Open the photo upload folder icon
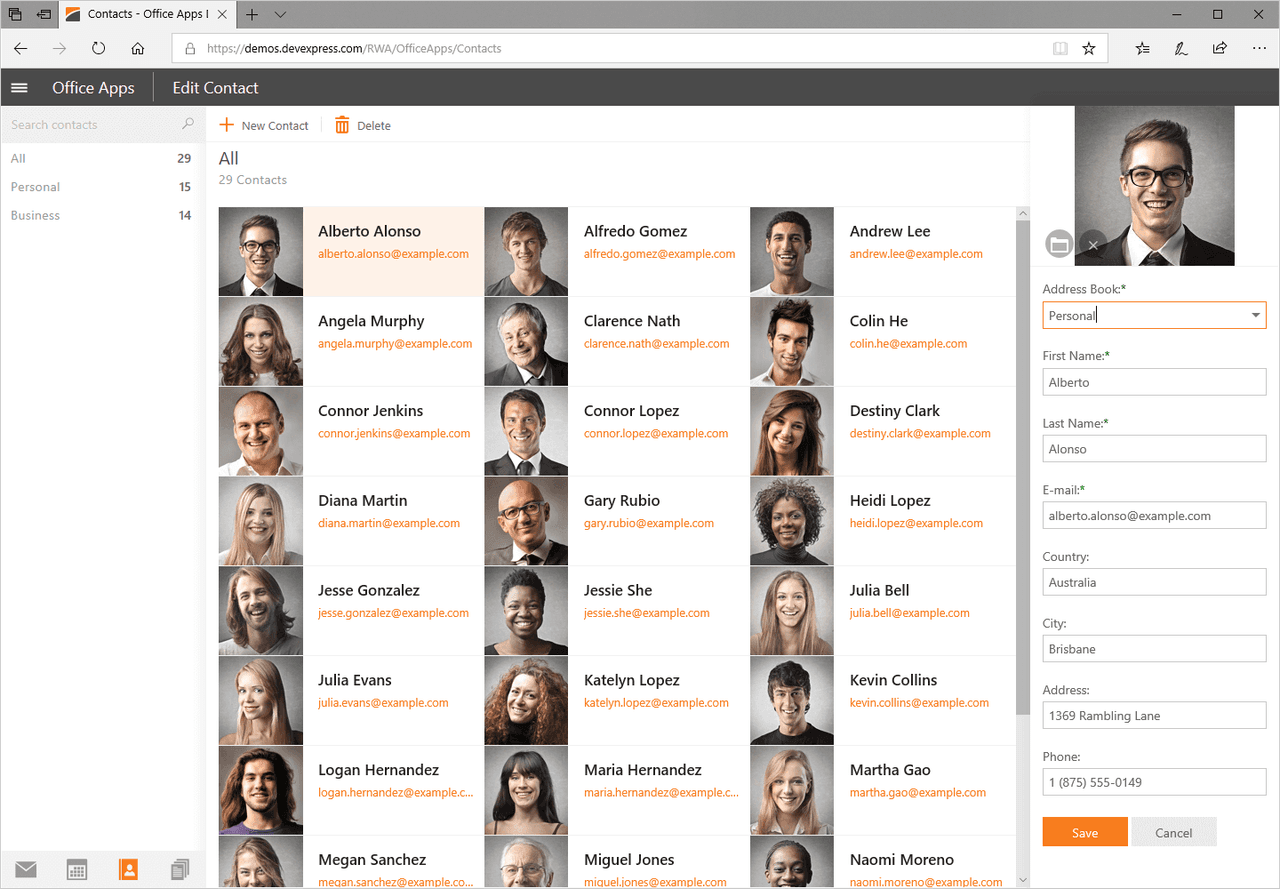This screenshot has height=889, width=1280. pyautogui.click(x=1059, y=244)
